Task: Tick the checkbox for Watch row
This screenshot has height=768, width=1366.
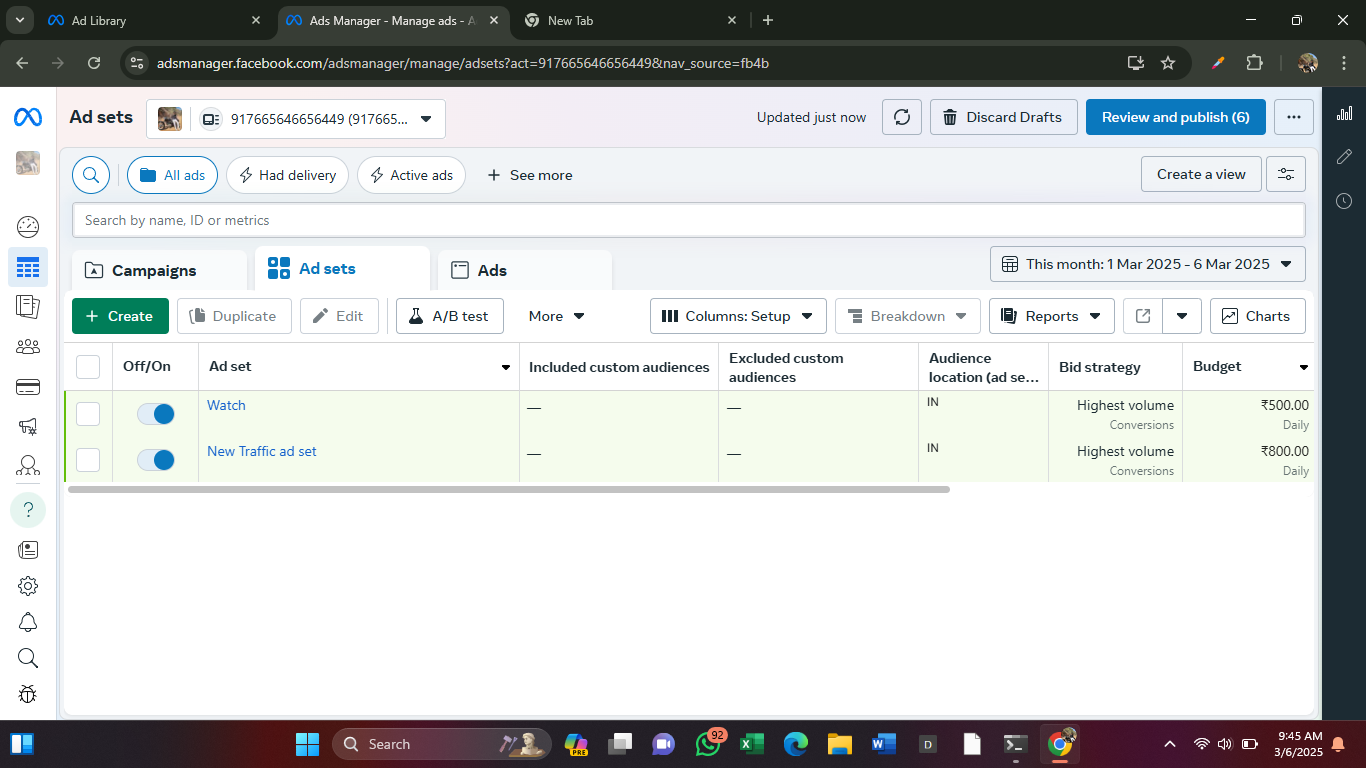Action: (88, 414)
